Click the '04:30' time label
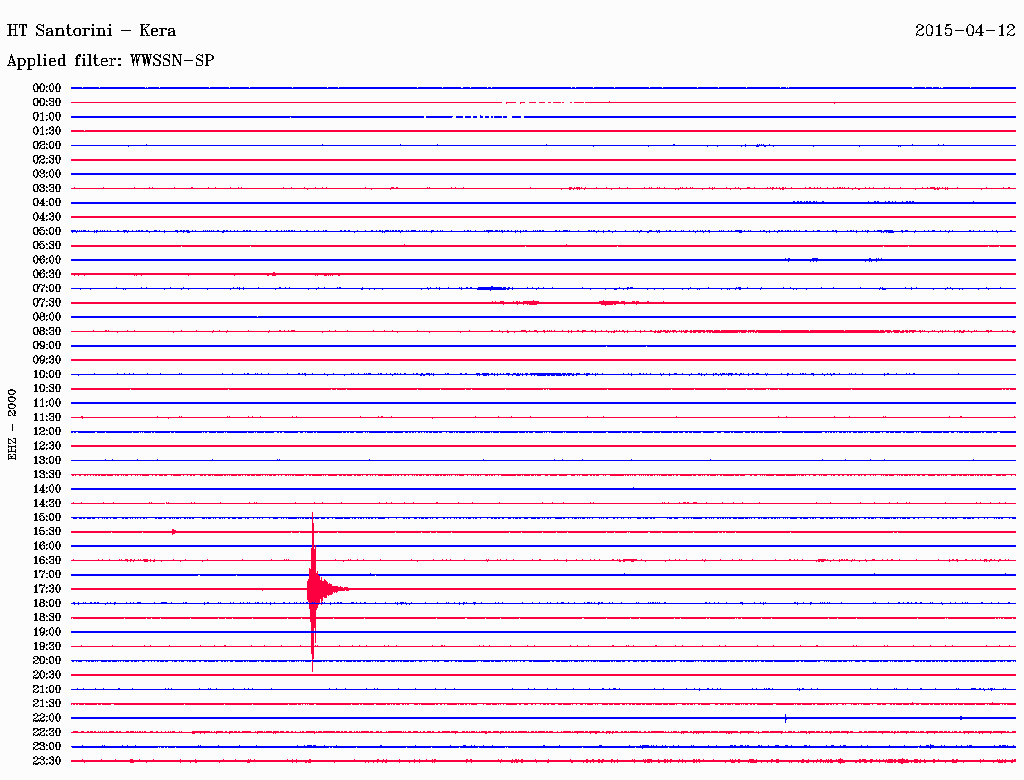 [47, 216]
